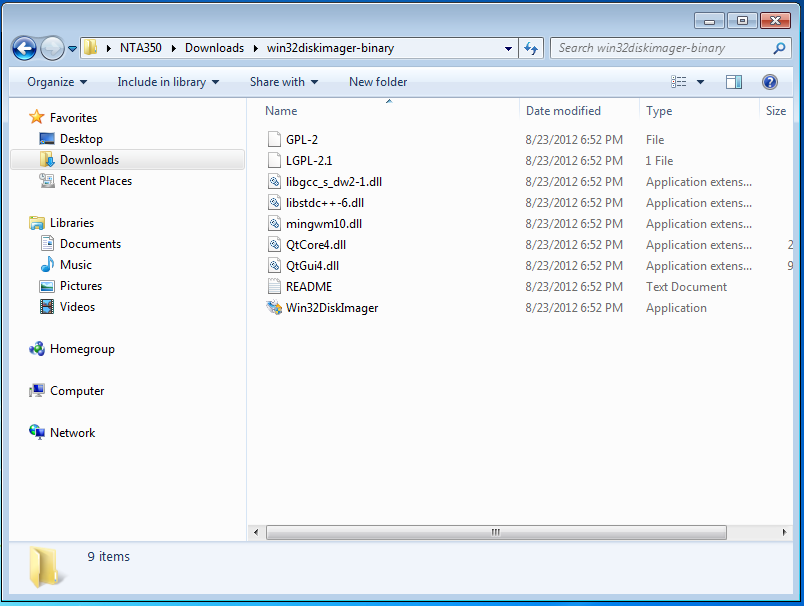Click the Videos filmstrip icon
The height and width of the screenshot is (606, 804).
(47, 307)
